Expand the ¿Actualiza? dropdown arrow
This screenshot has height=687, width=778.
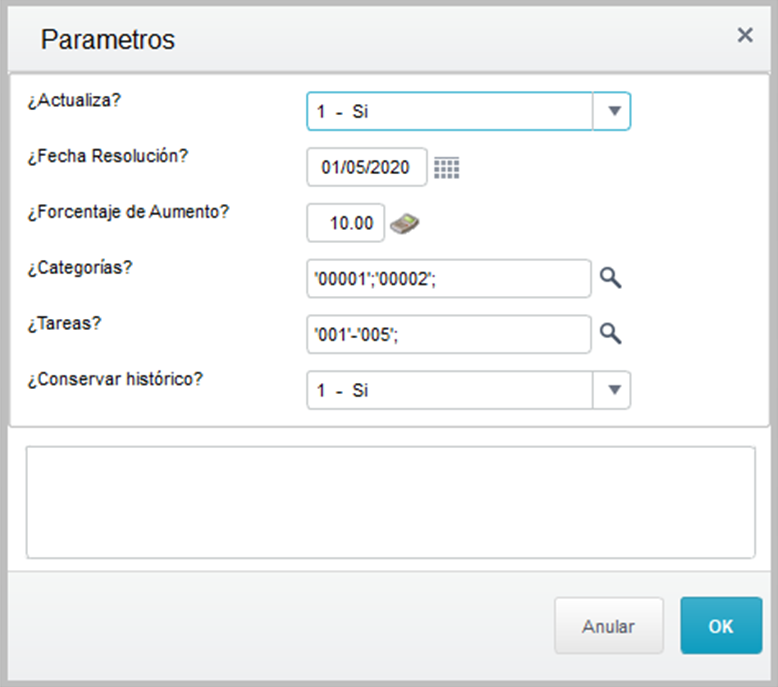[x=613, y=112]
